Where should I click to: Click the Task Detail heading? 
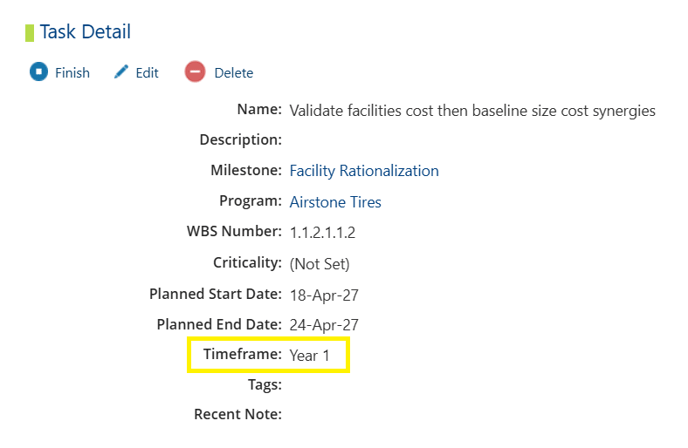pos(85,32)
